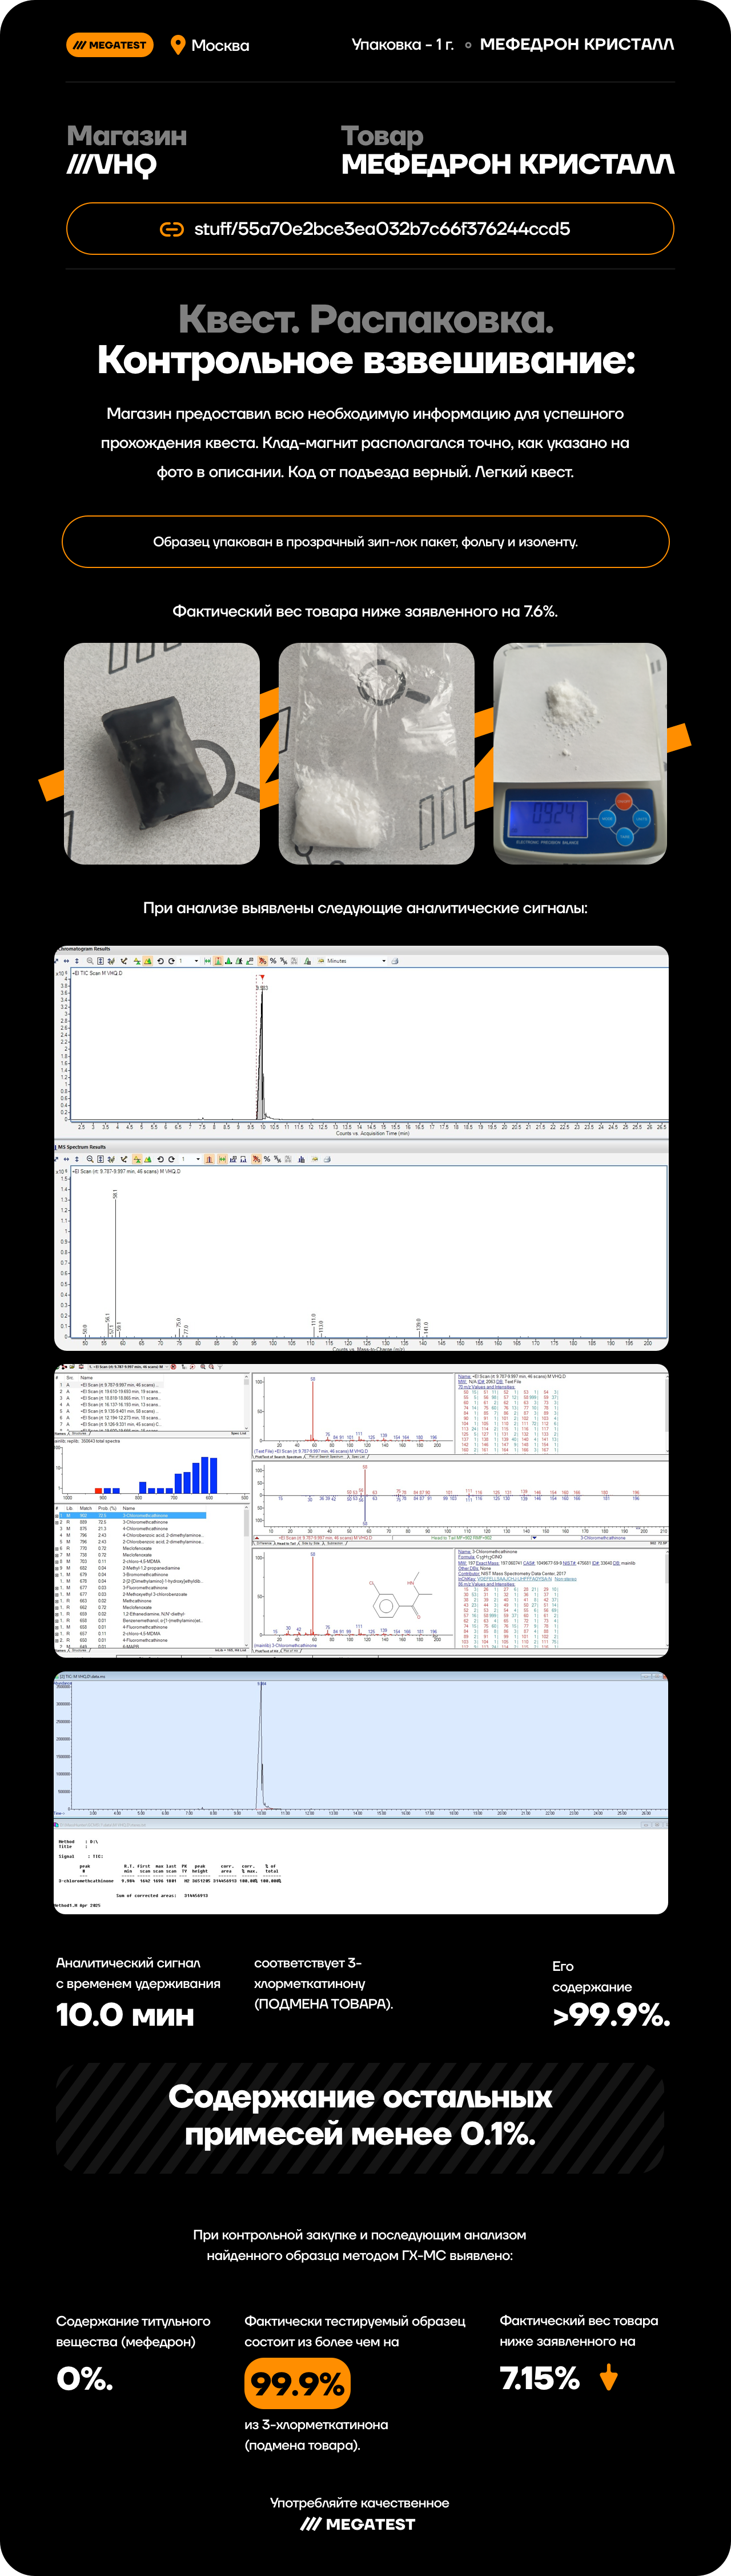Click the print icon next to Minutes dropdown
Image resolution: width=731 pixels, height=2576 pixels.
395,961
